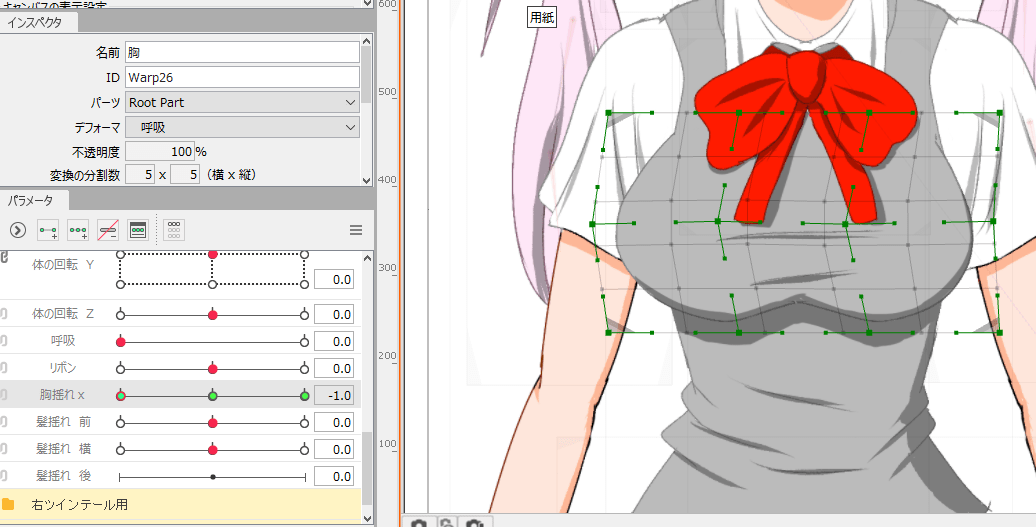Screen dimensions: 1036x527
Task: Click the yellow folder icon for 右ツインテール用
Action: tap(9, 505)
